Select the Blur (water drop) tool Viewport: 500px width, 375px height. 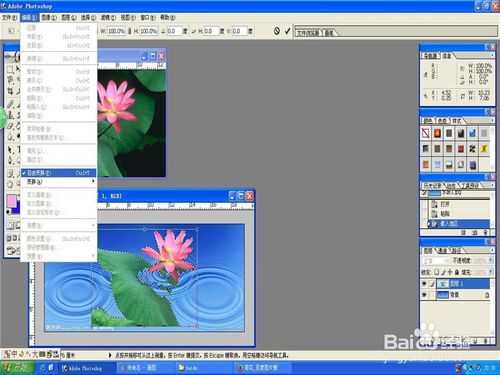(10, 137)
